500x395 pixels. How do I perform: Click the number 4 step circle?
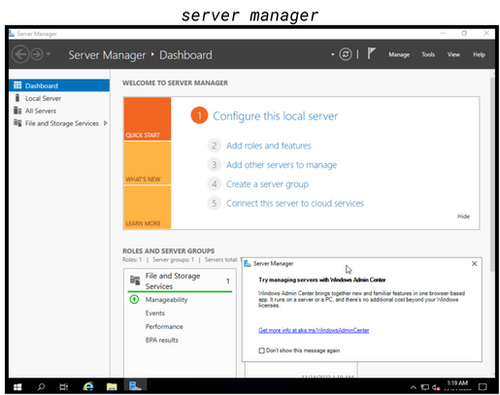[214, 184]
